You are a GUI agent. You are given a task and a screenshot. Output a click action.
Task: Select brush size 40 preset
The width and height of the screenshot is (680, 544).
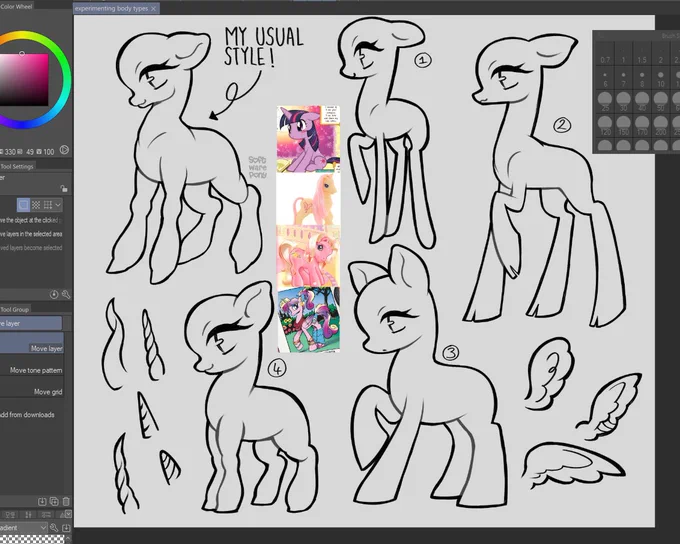click(x=642, y=102)
